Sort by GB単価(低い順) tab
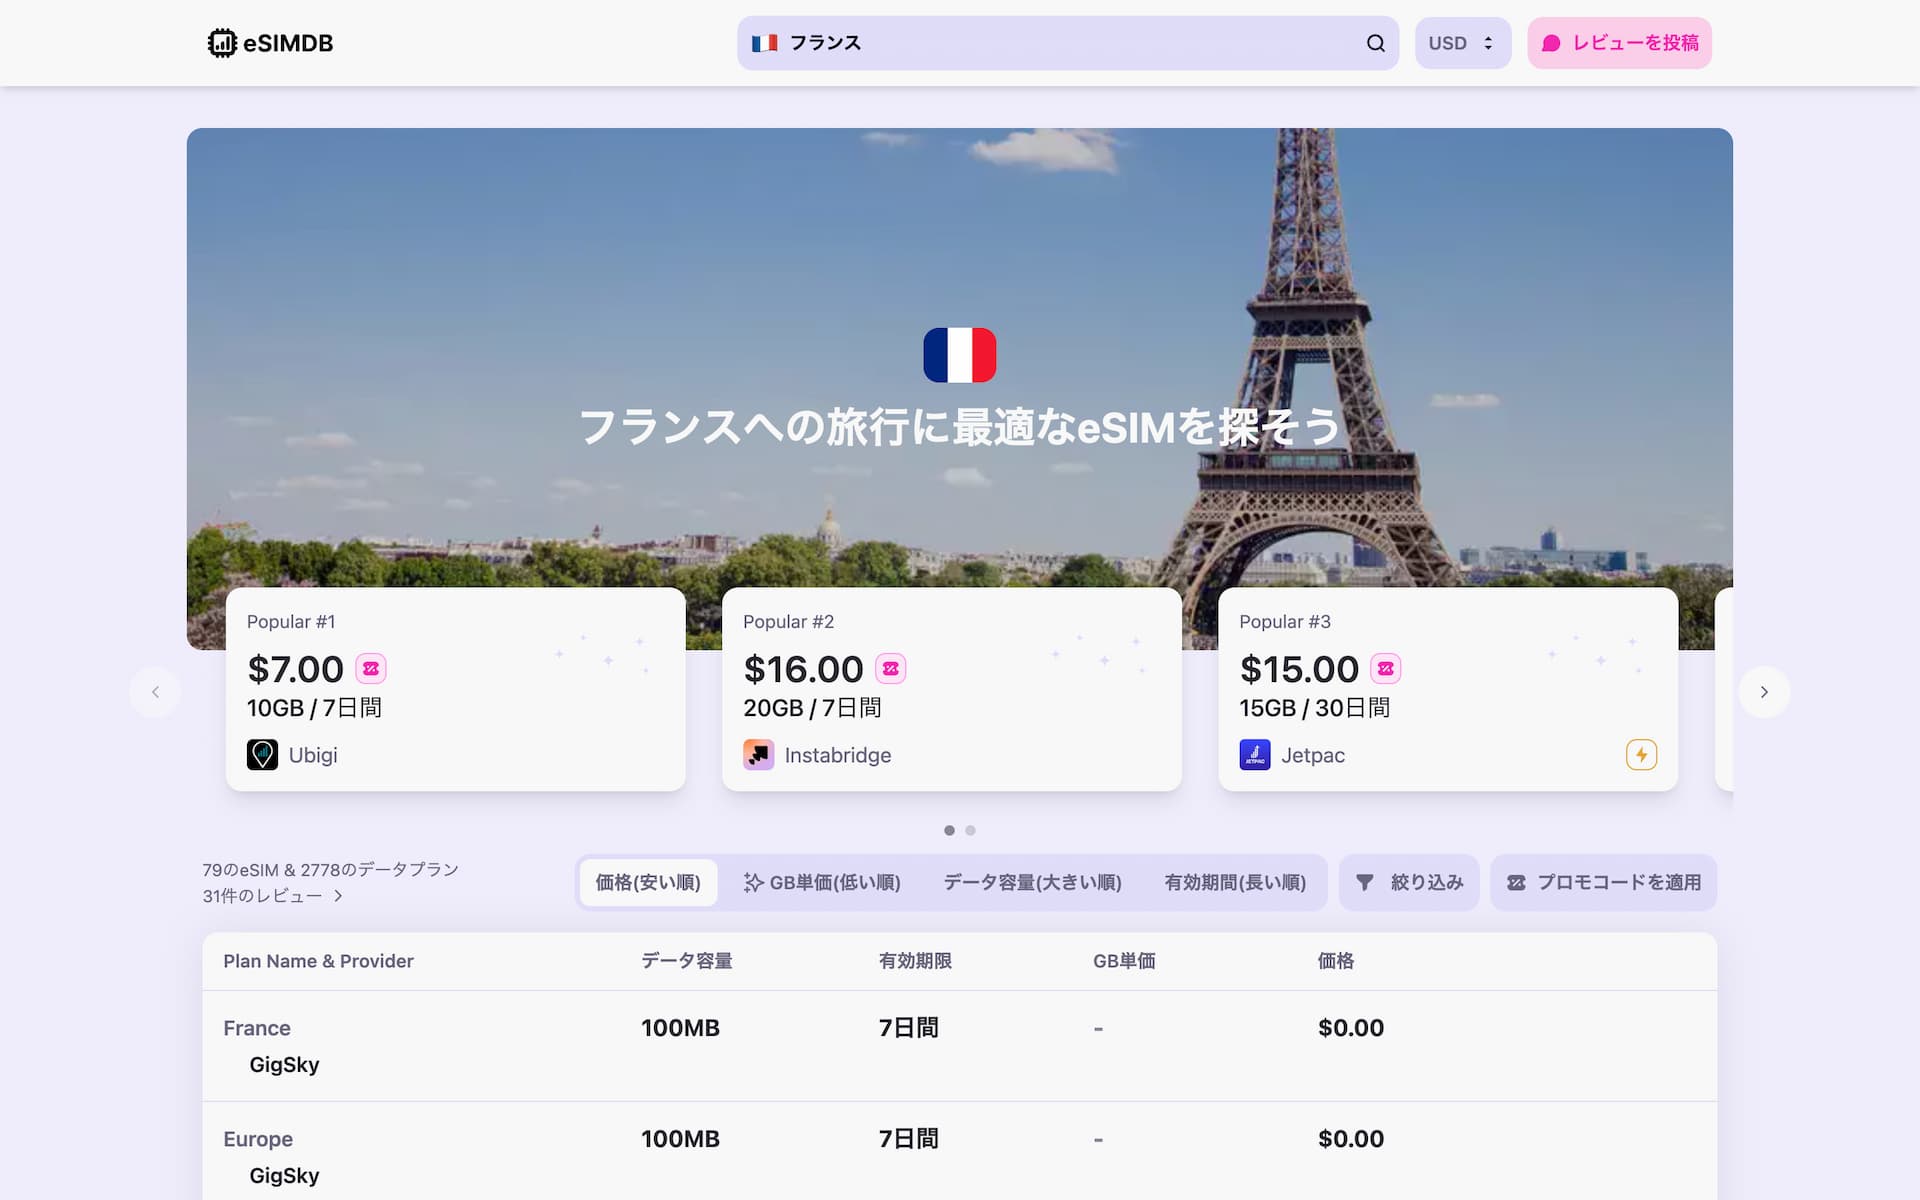 pyautogui.click(x=822, y=882)
